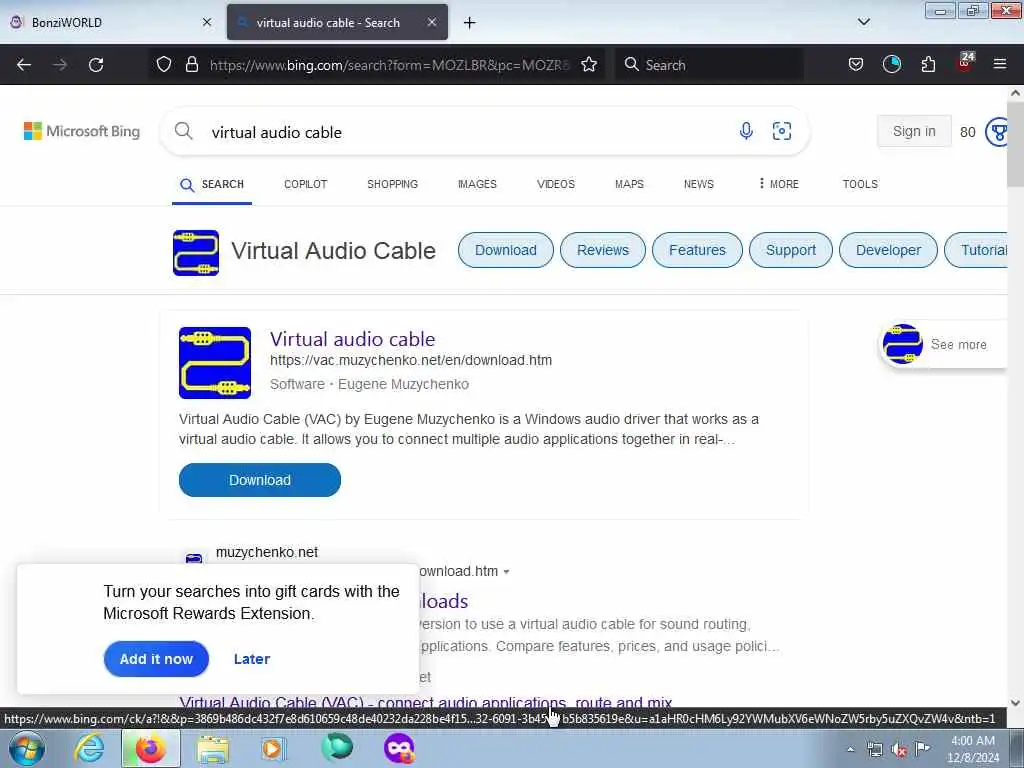Viewport: 1024px width, 768px height.
Task: Open the tracking protection shield icon
Action: coord(164,64)
